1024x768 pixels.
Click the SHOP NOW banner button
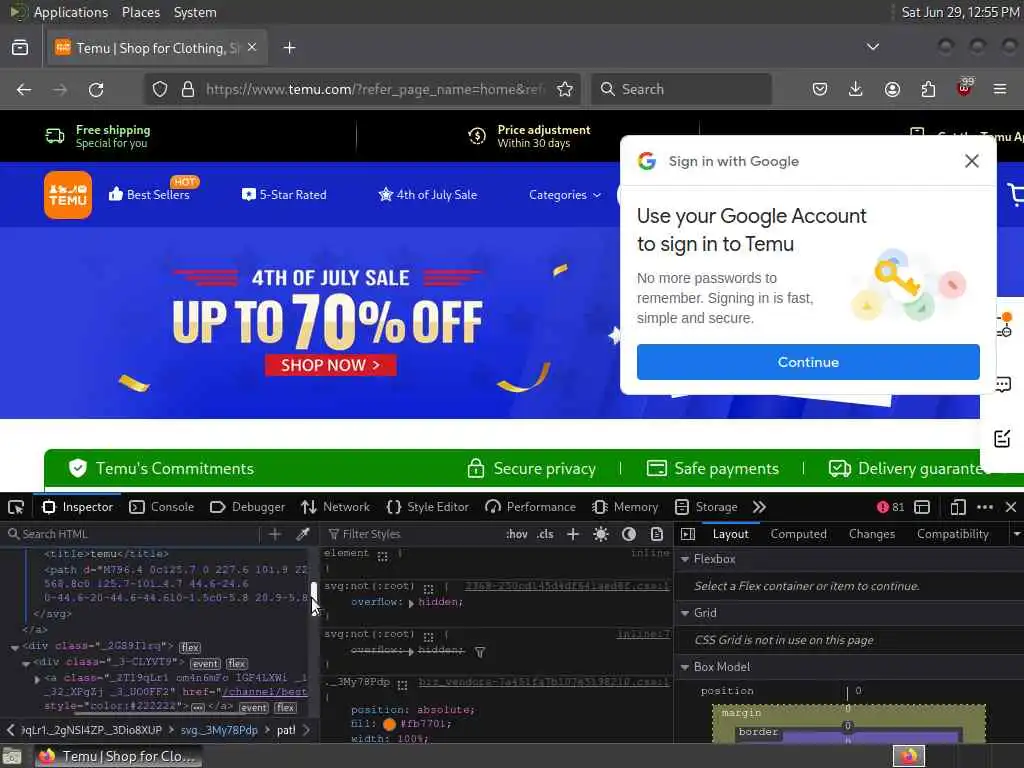point(330,365)
